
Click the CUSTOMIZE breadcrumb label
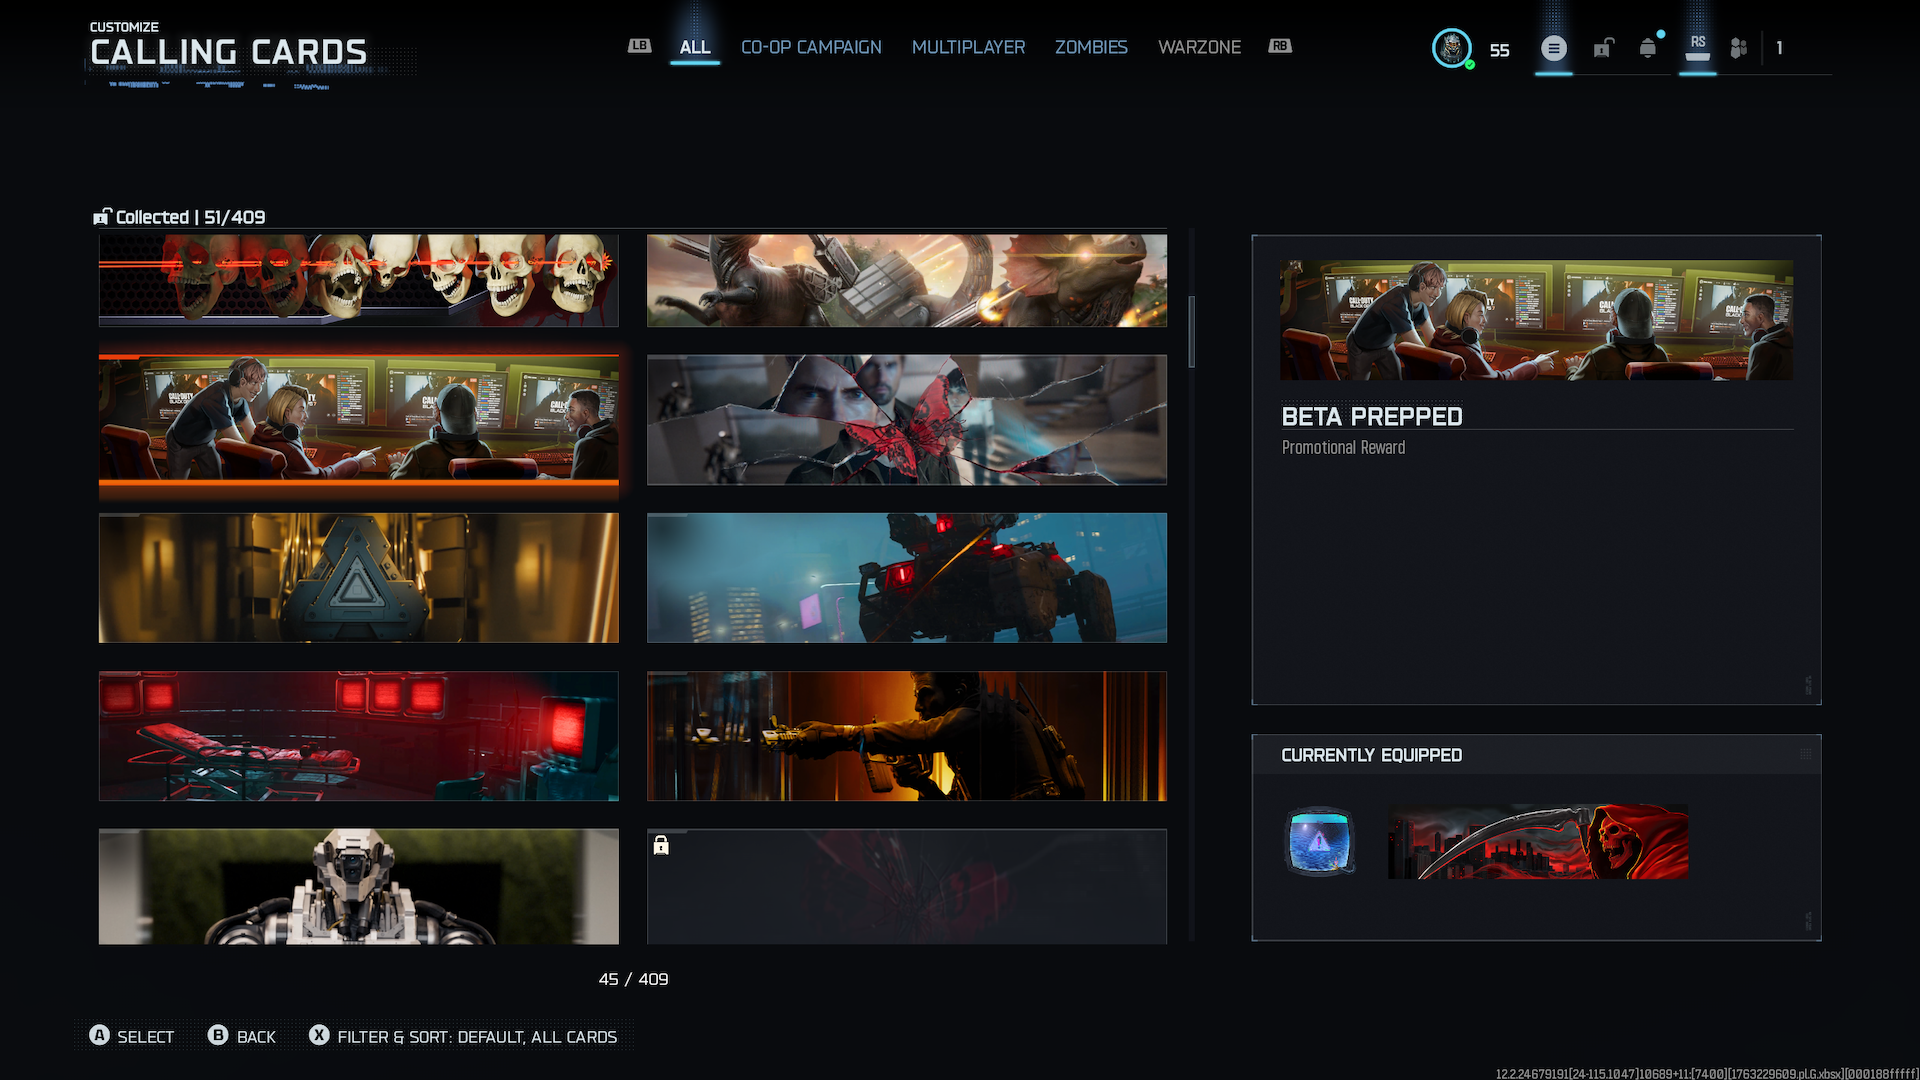124,27
